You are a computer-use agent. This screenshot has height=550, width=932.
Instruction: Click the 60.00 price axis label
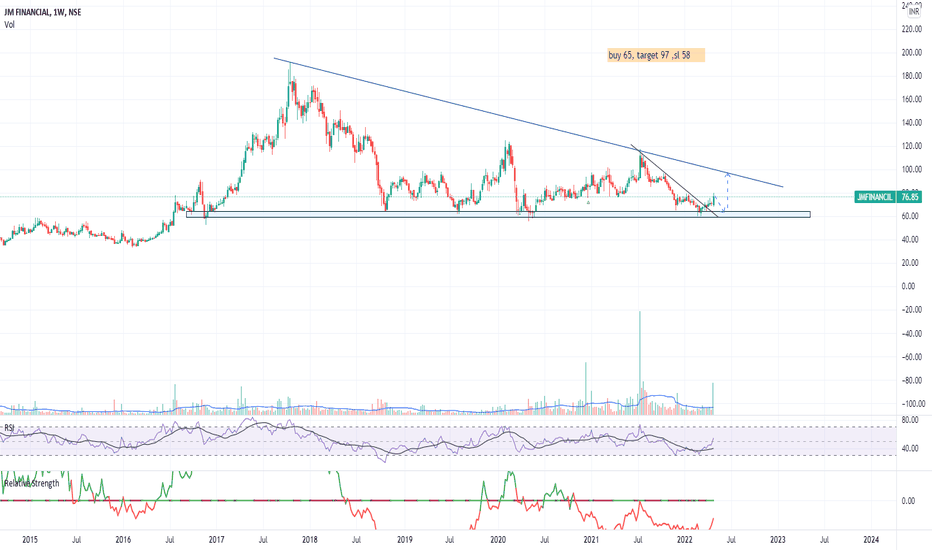point(910,216)
